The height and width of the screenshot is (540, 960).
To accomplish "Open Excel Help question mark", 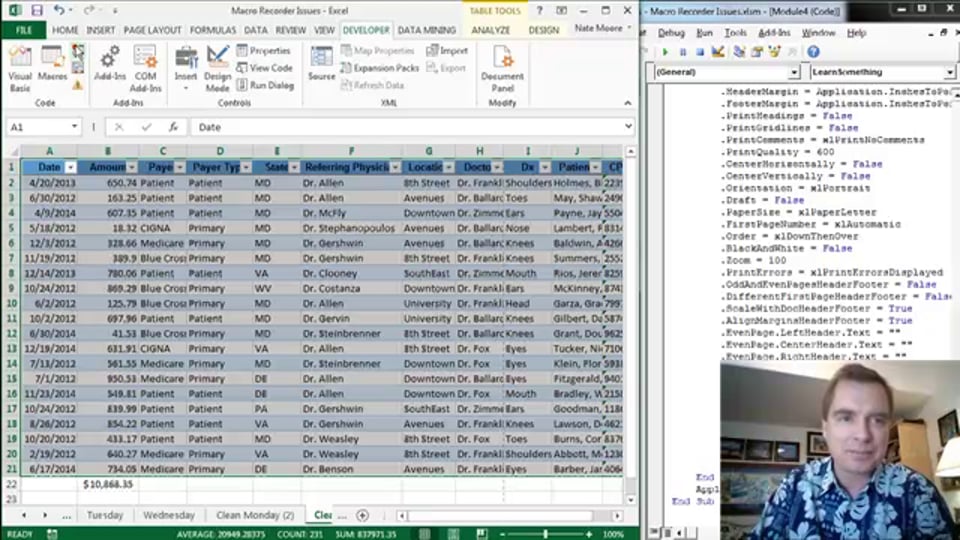I will [x=539, y=10].
